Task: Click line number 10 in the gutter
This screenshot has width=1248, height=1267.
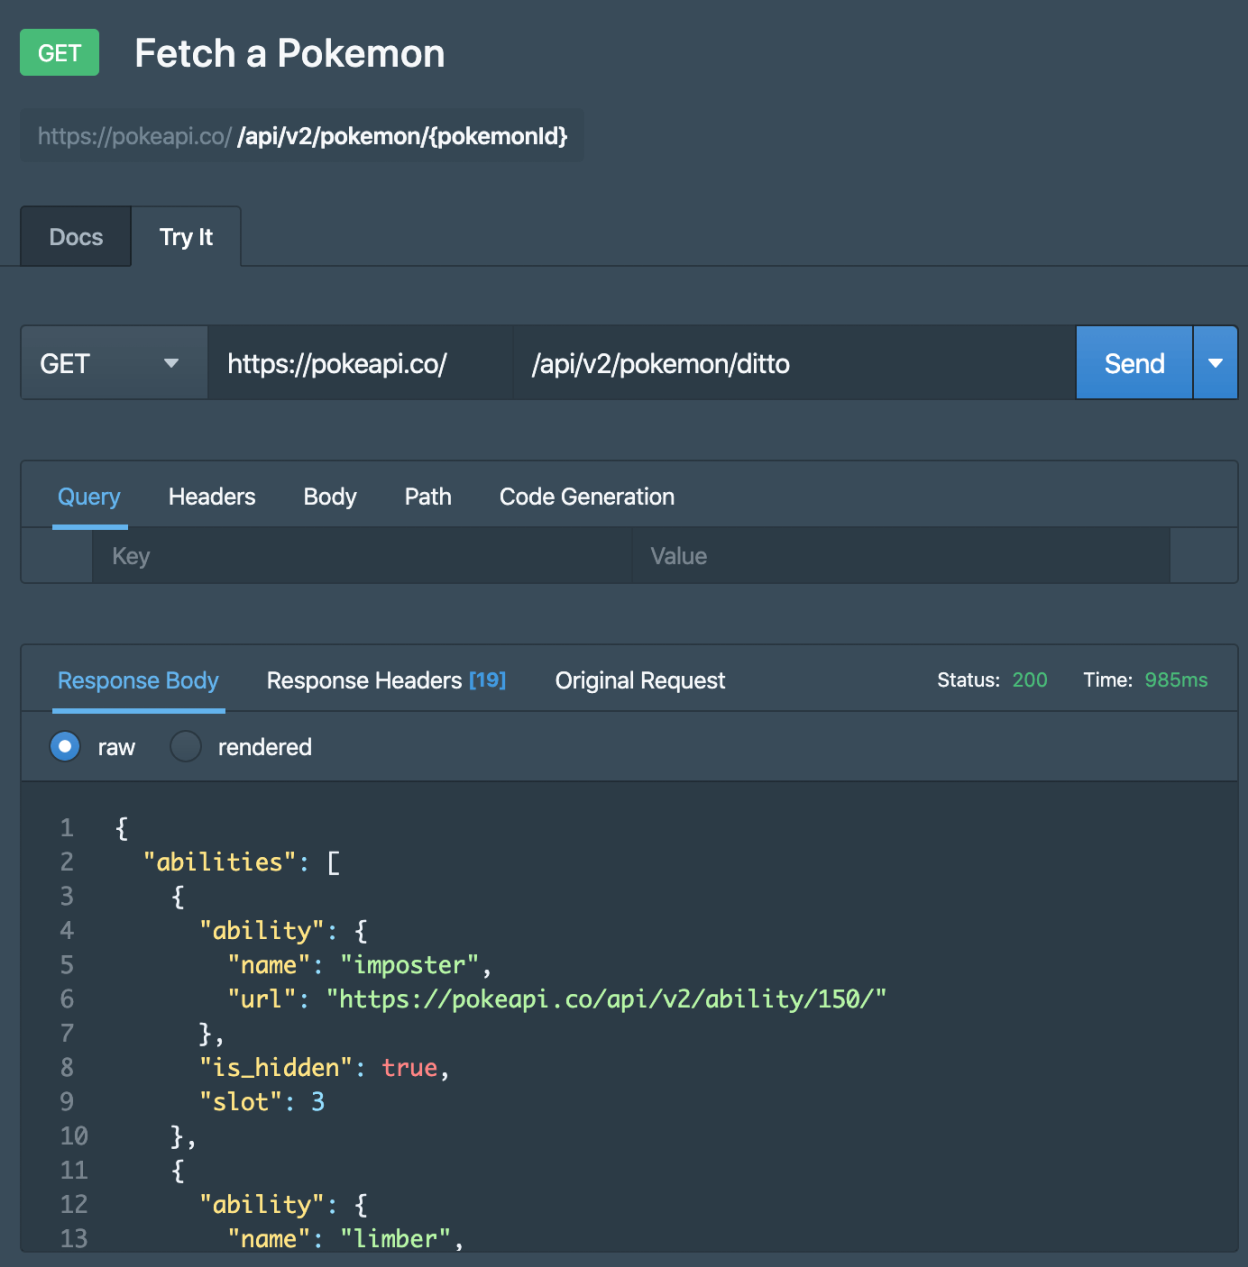Action: coord(74,1136)
